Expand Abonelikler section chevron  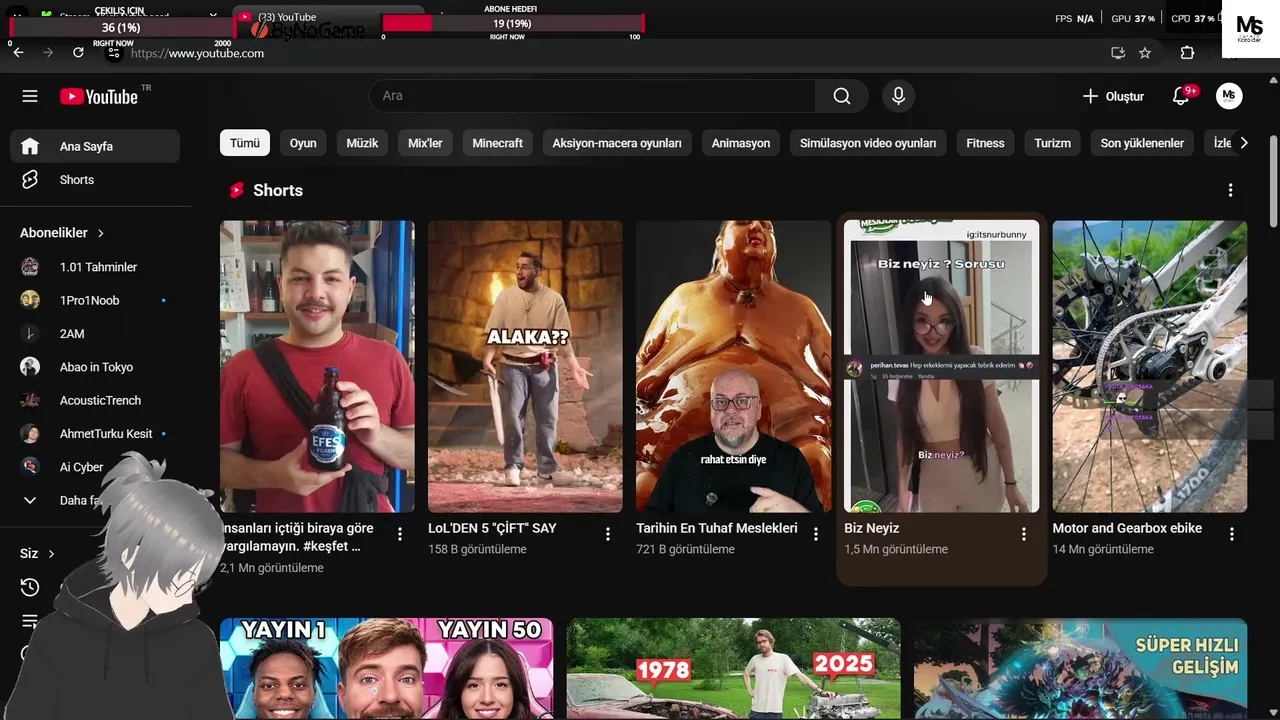click(100, 233)
